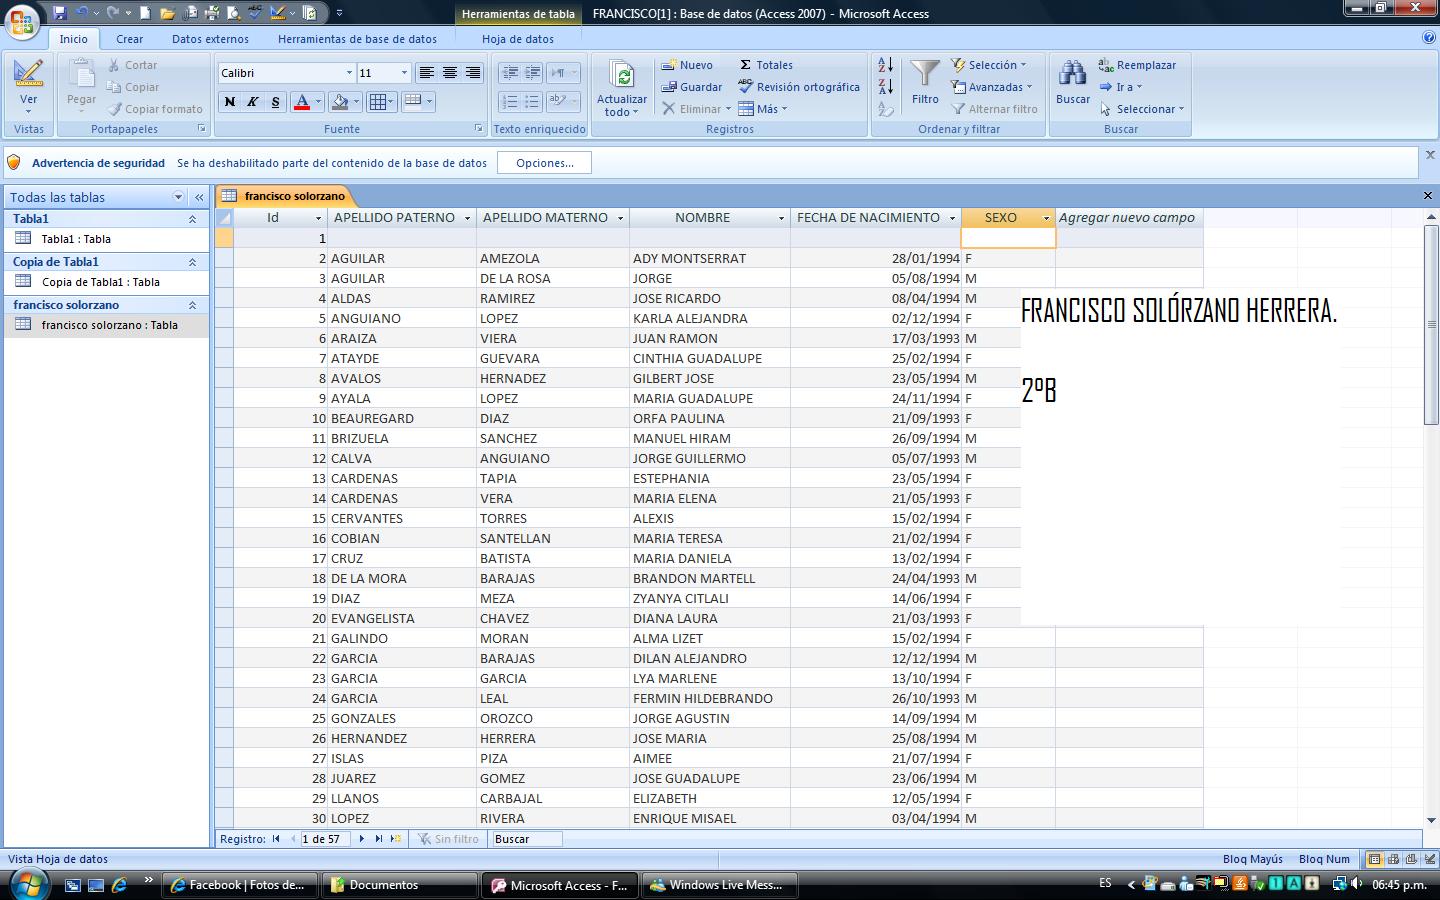Switch to Hoja de datos tab
The image size is (1440, 900).
click(518, 39)
